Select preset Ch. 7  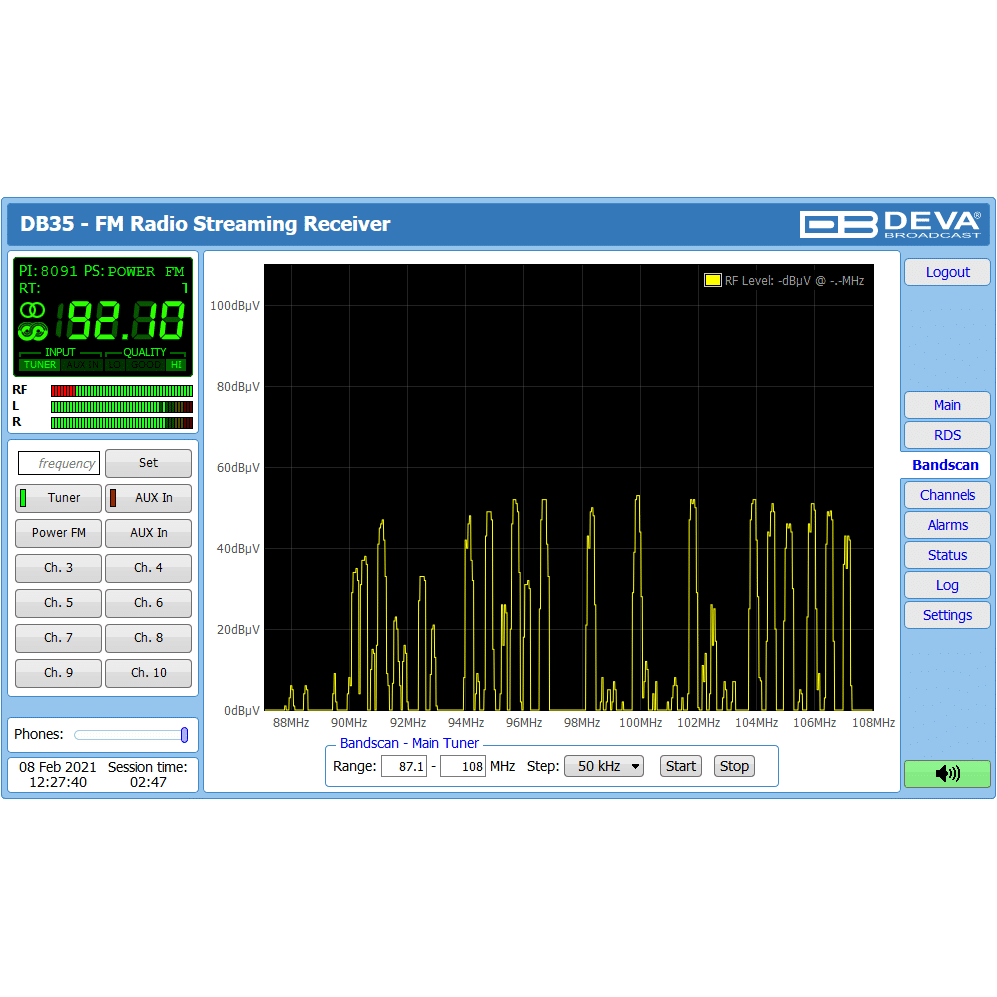tap(58, 638)
